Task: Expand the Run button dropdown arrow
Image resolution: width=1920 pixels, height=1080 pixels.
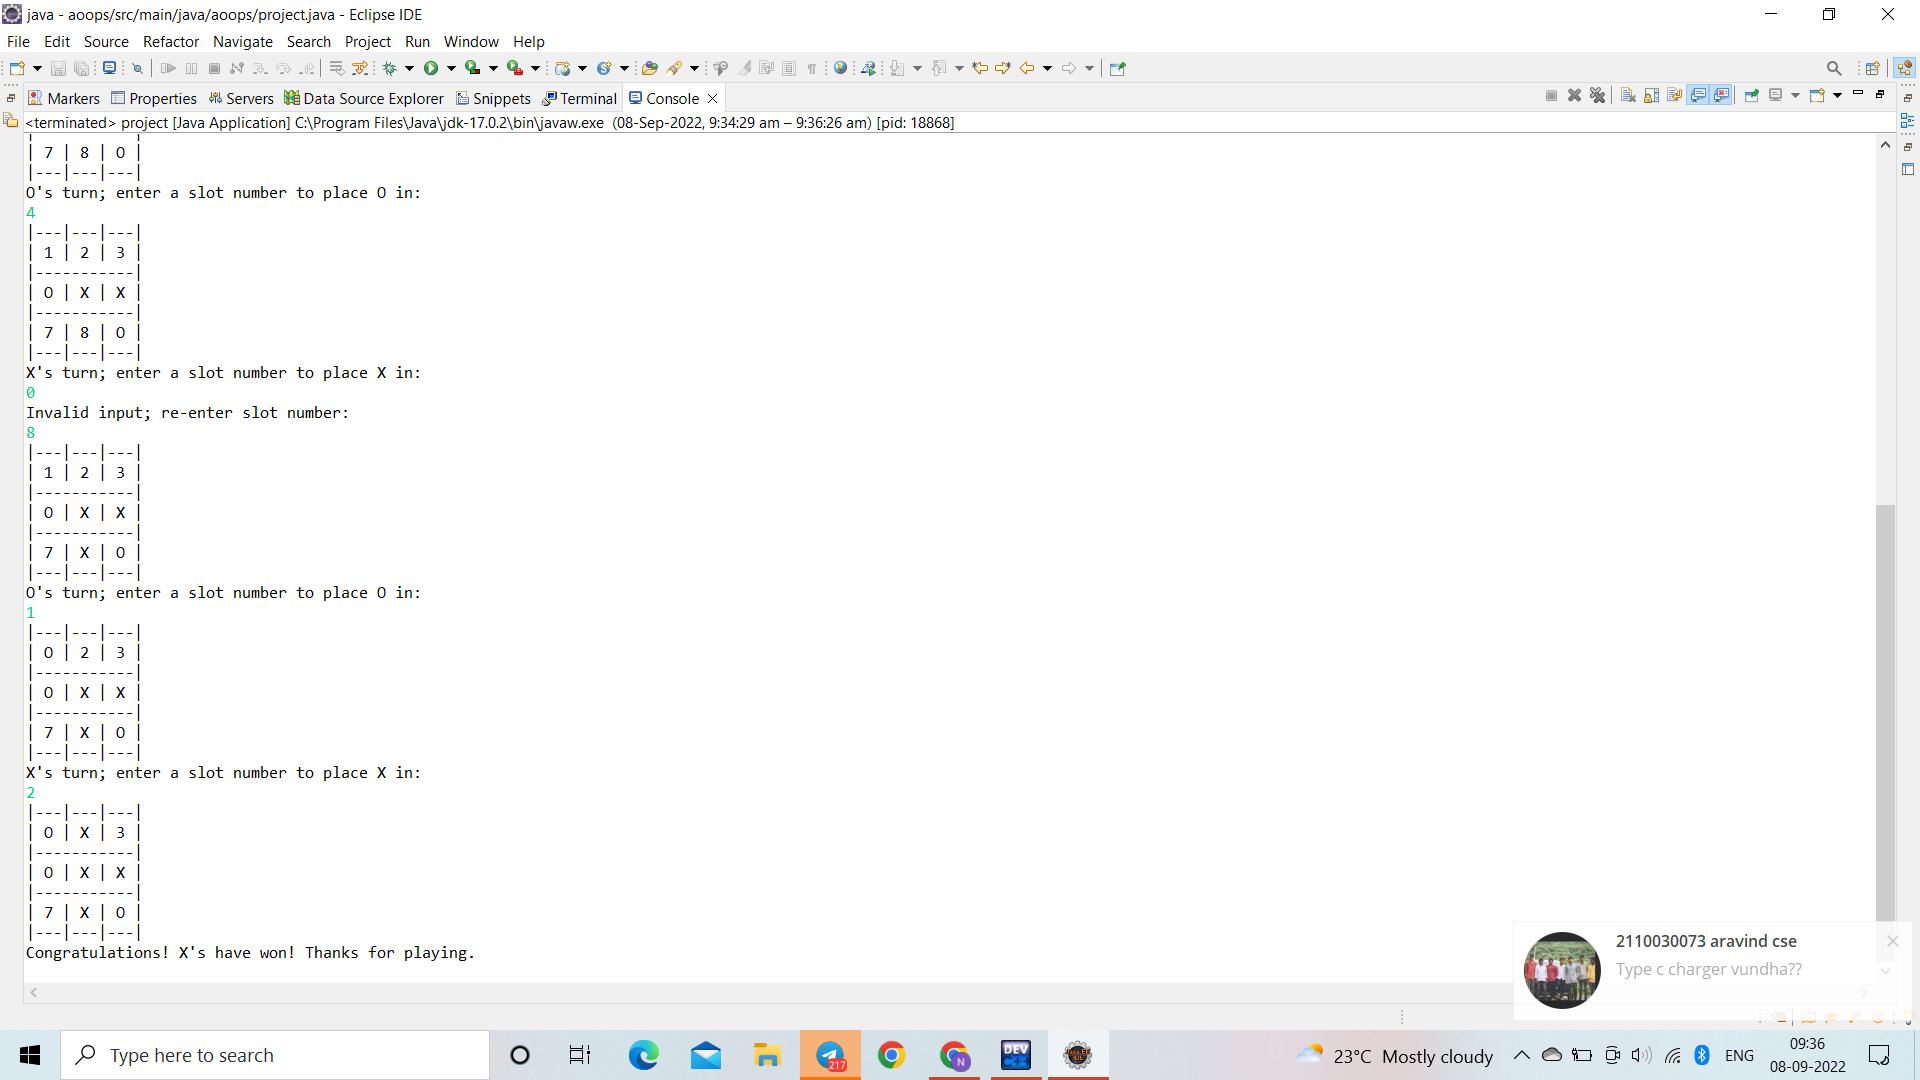Action: [451, 68]
